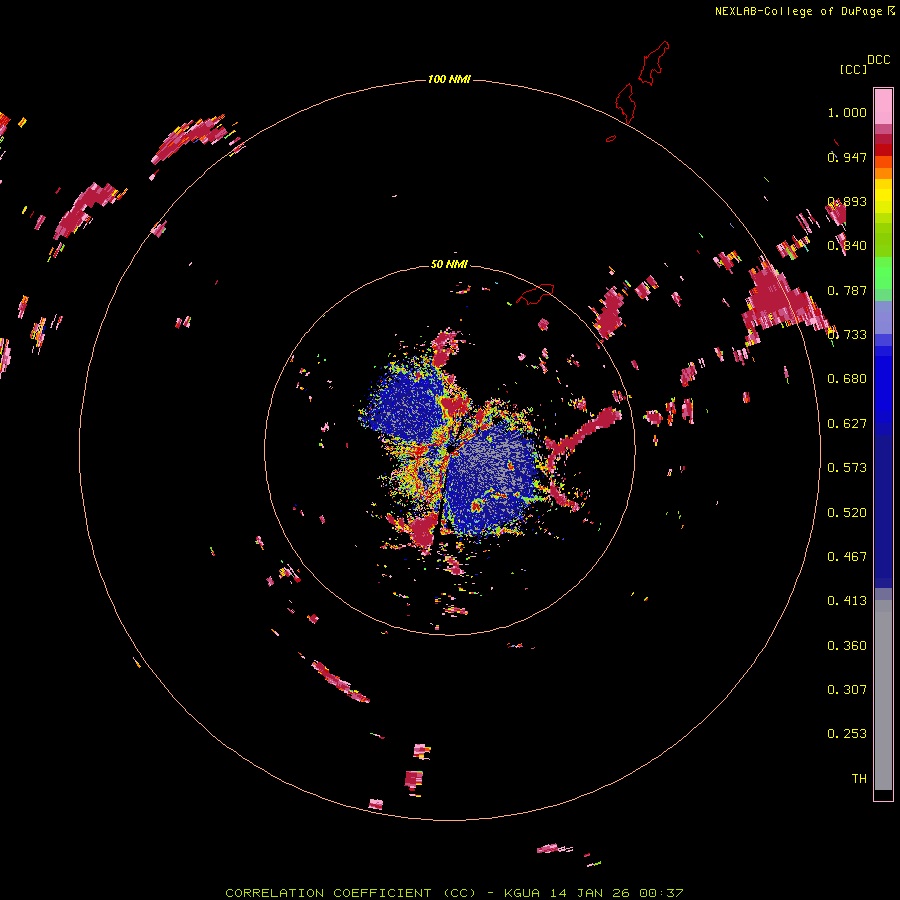Click the light green segment of color bar
This screenshot has width=900, height=900.
tap(883, 273)
